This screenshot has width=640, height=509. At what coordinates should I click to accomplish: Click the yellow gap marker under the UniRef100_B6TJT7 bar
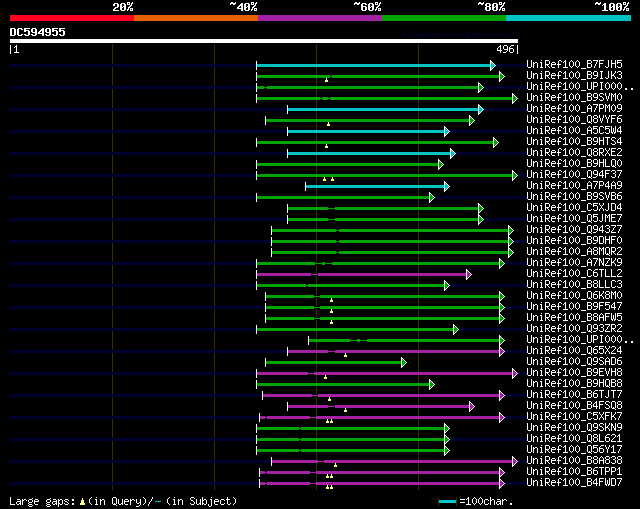[329, 399]
